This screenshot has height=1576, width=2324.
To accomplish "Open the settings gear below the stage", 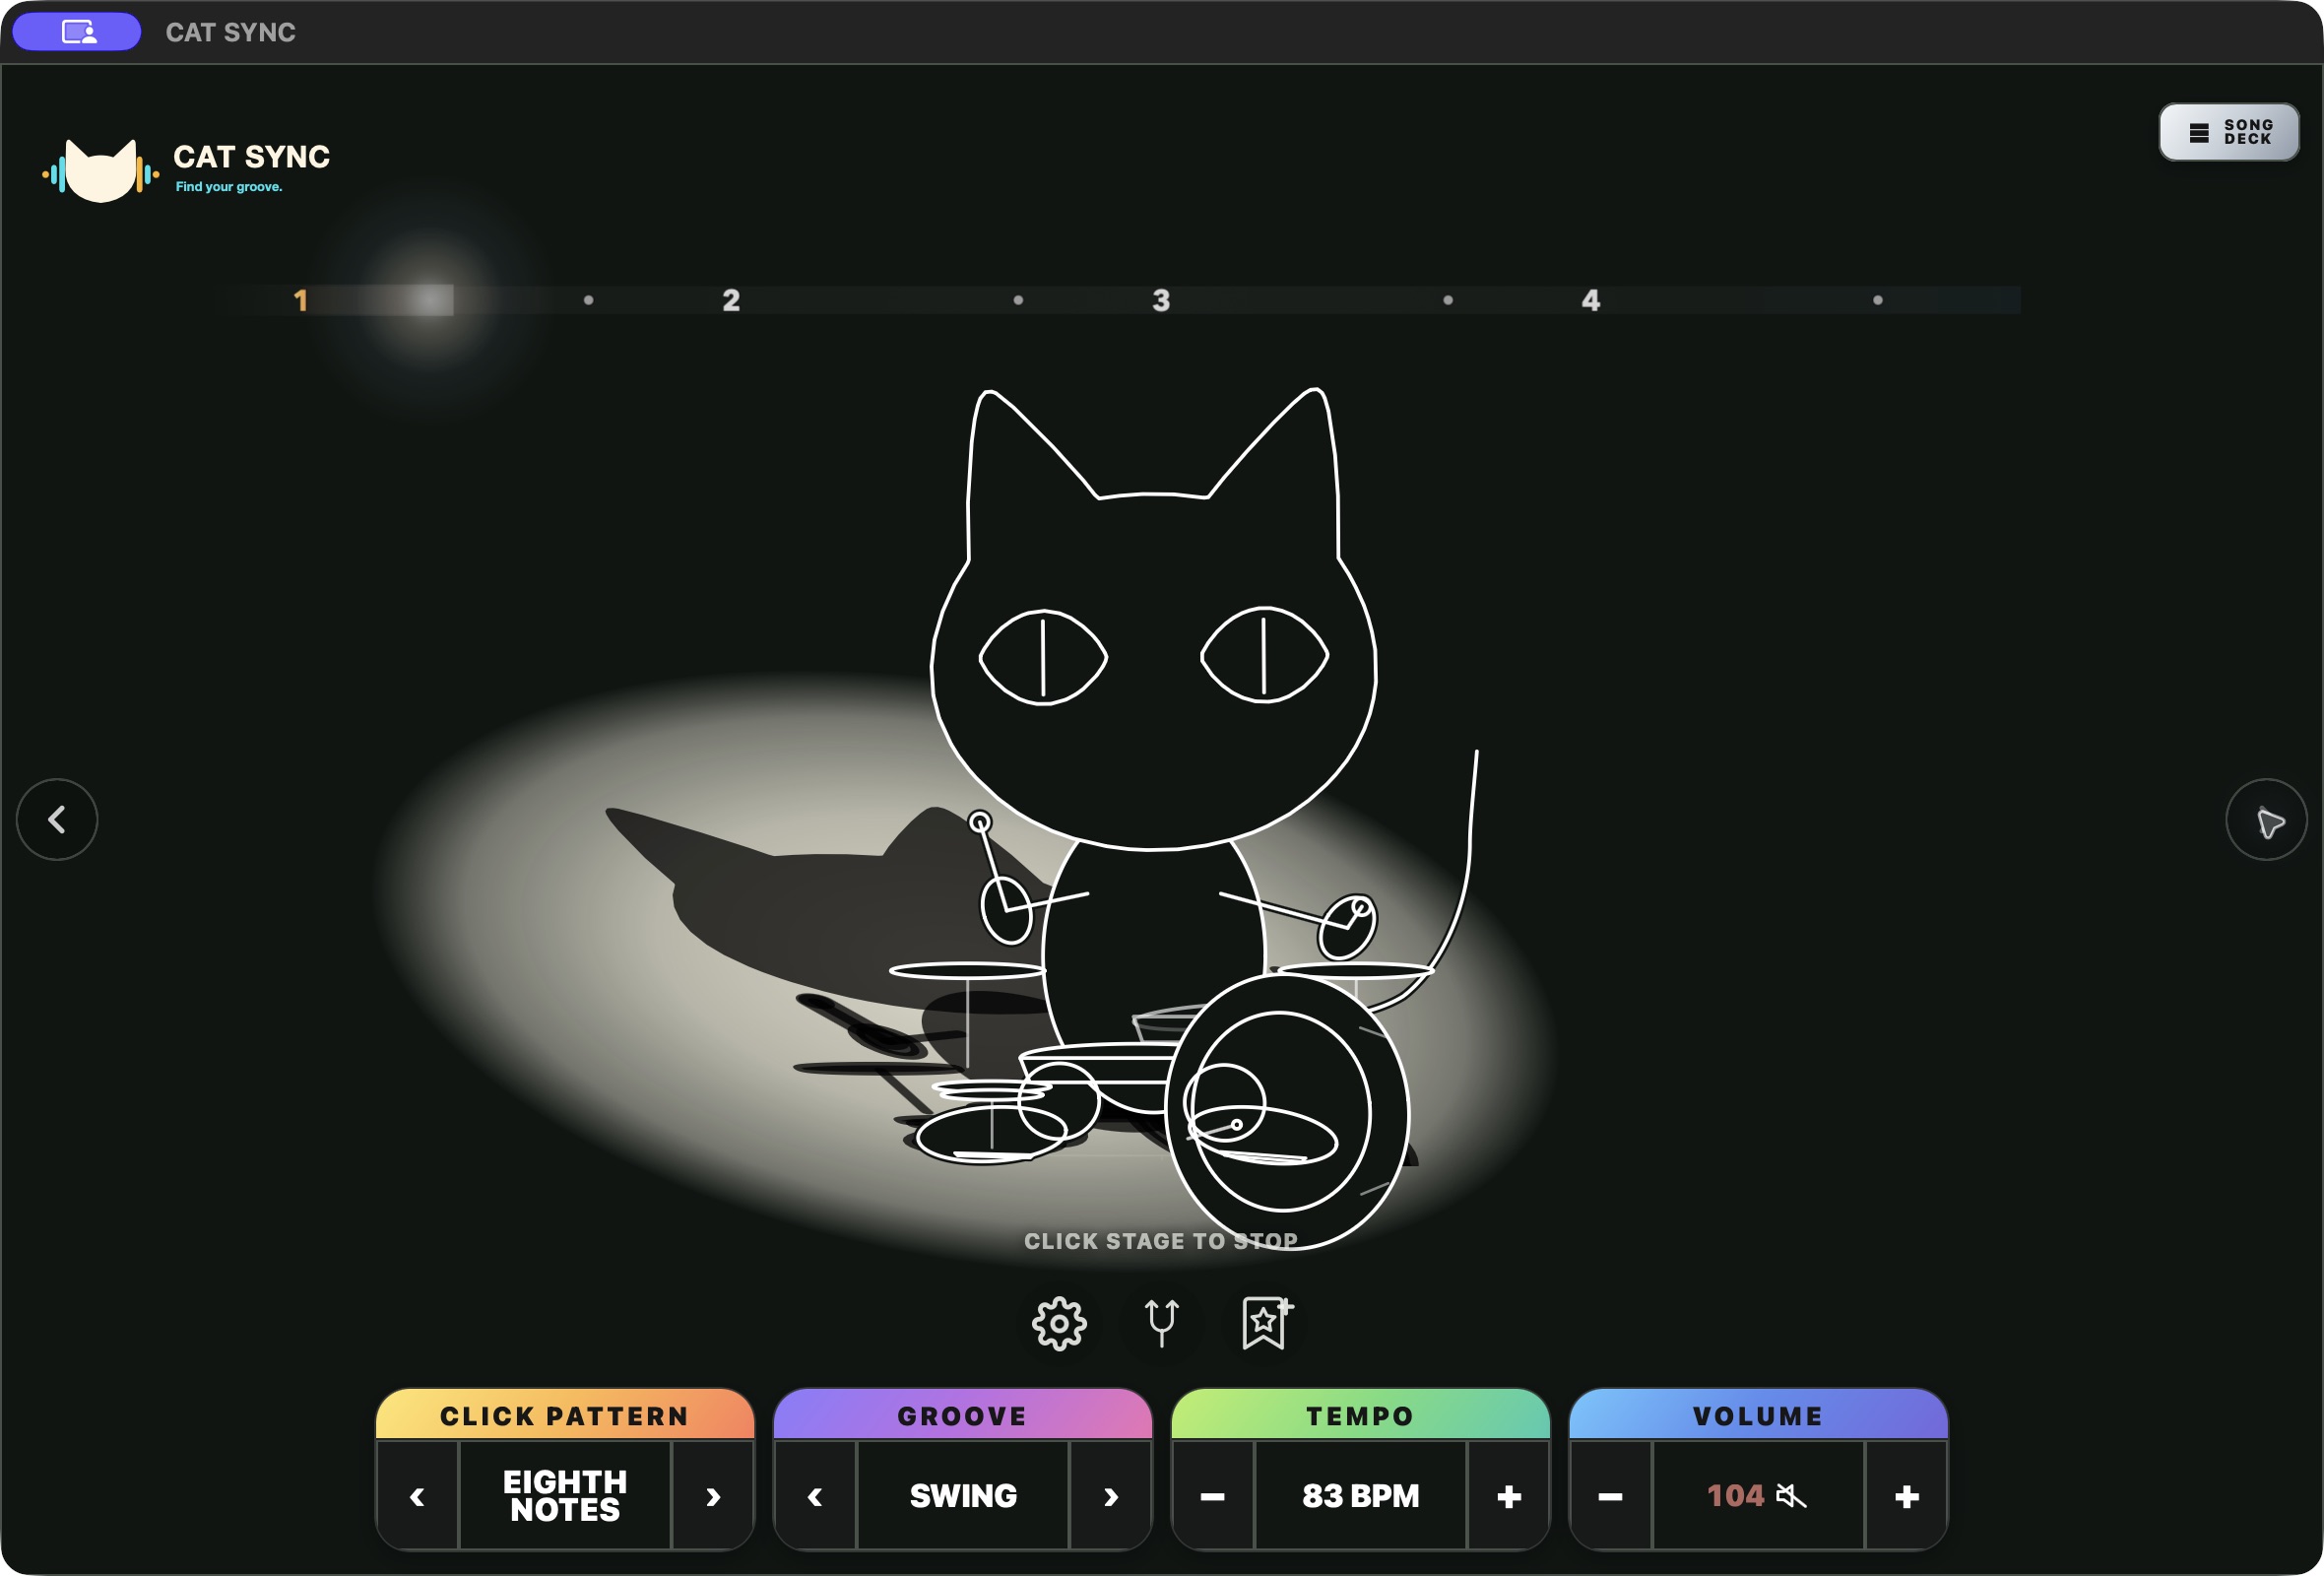I will (x=1059, y=1324).
